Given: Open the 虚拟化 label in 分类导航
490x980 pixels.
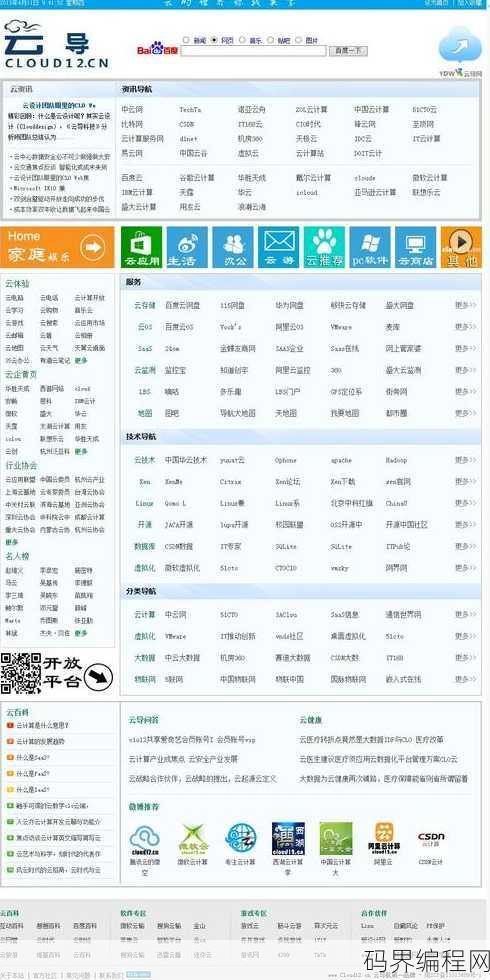Looking at the screenshot, I should tap(144, 636).
